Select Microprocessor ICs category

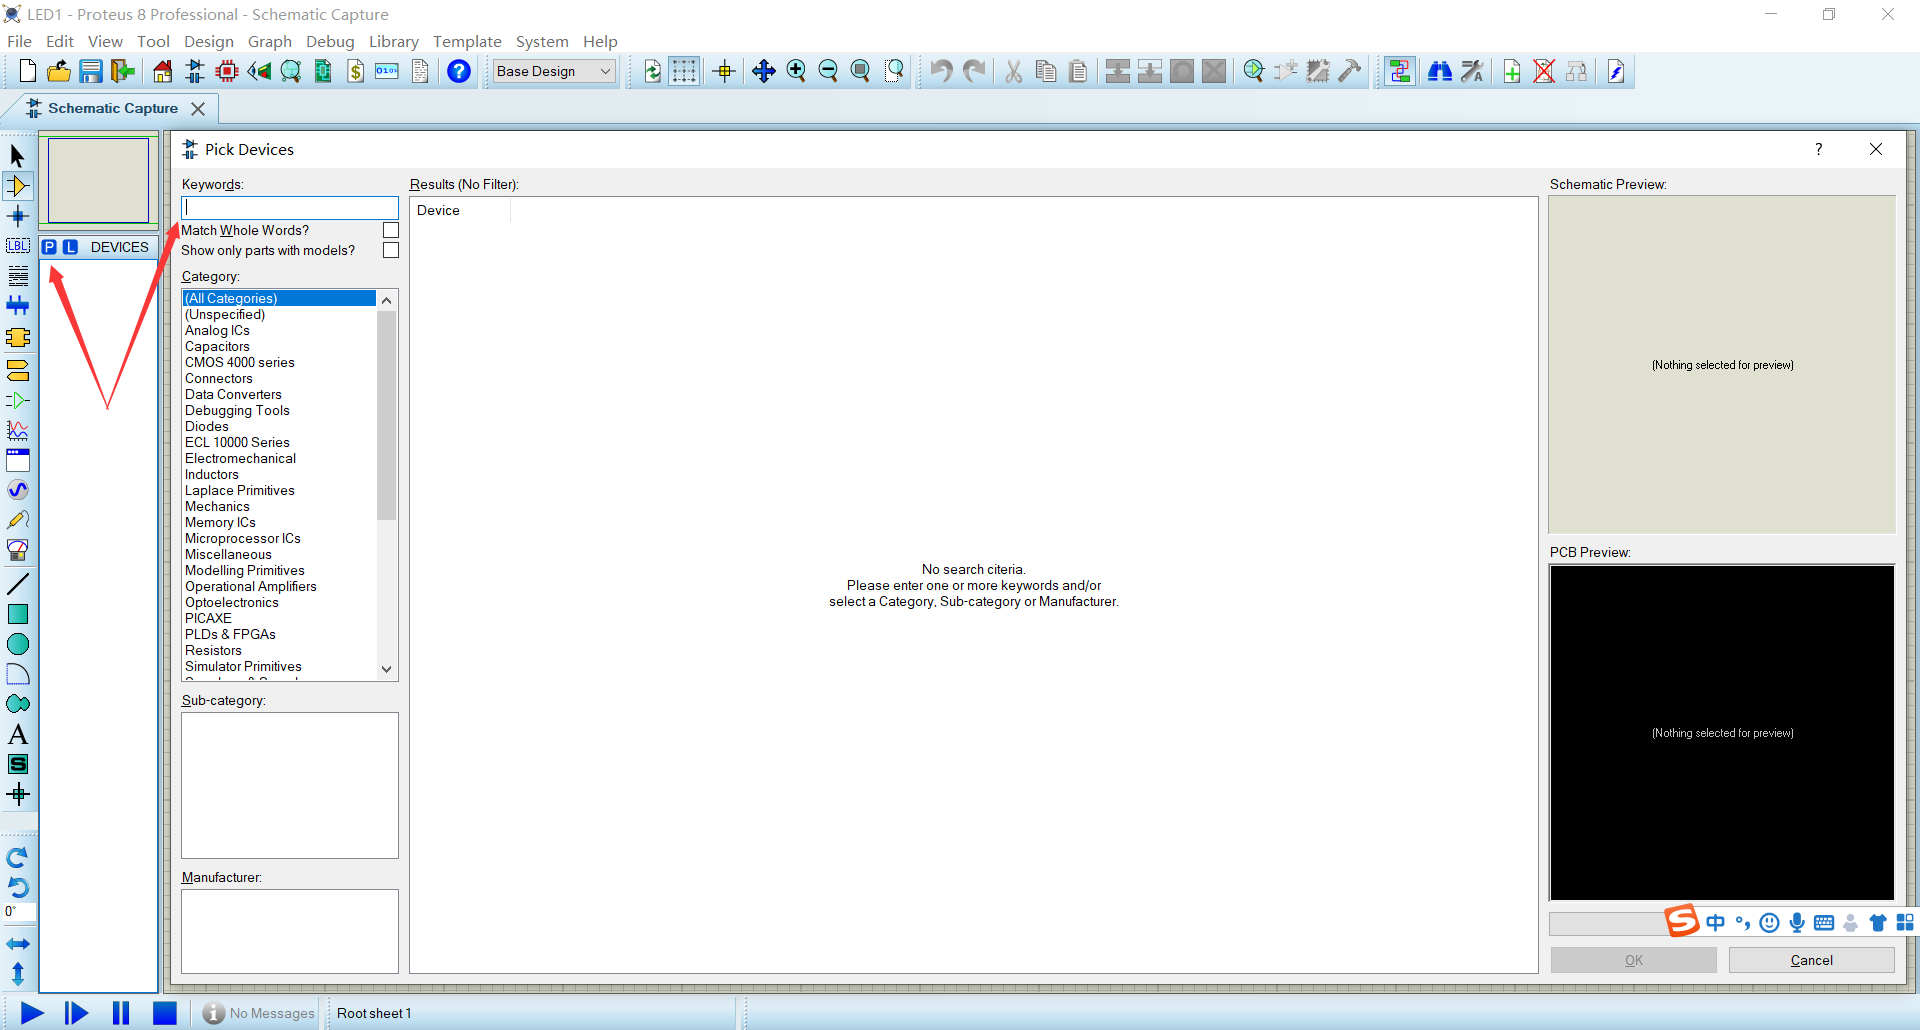(279, 538)
